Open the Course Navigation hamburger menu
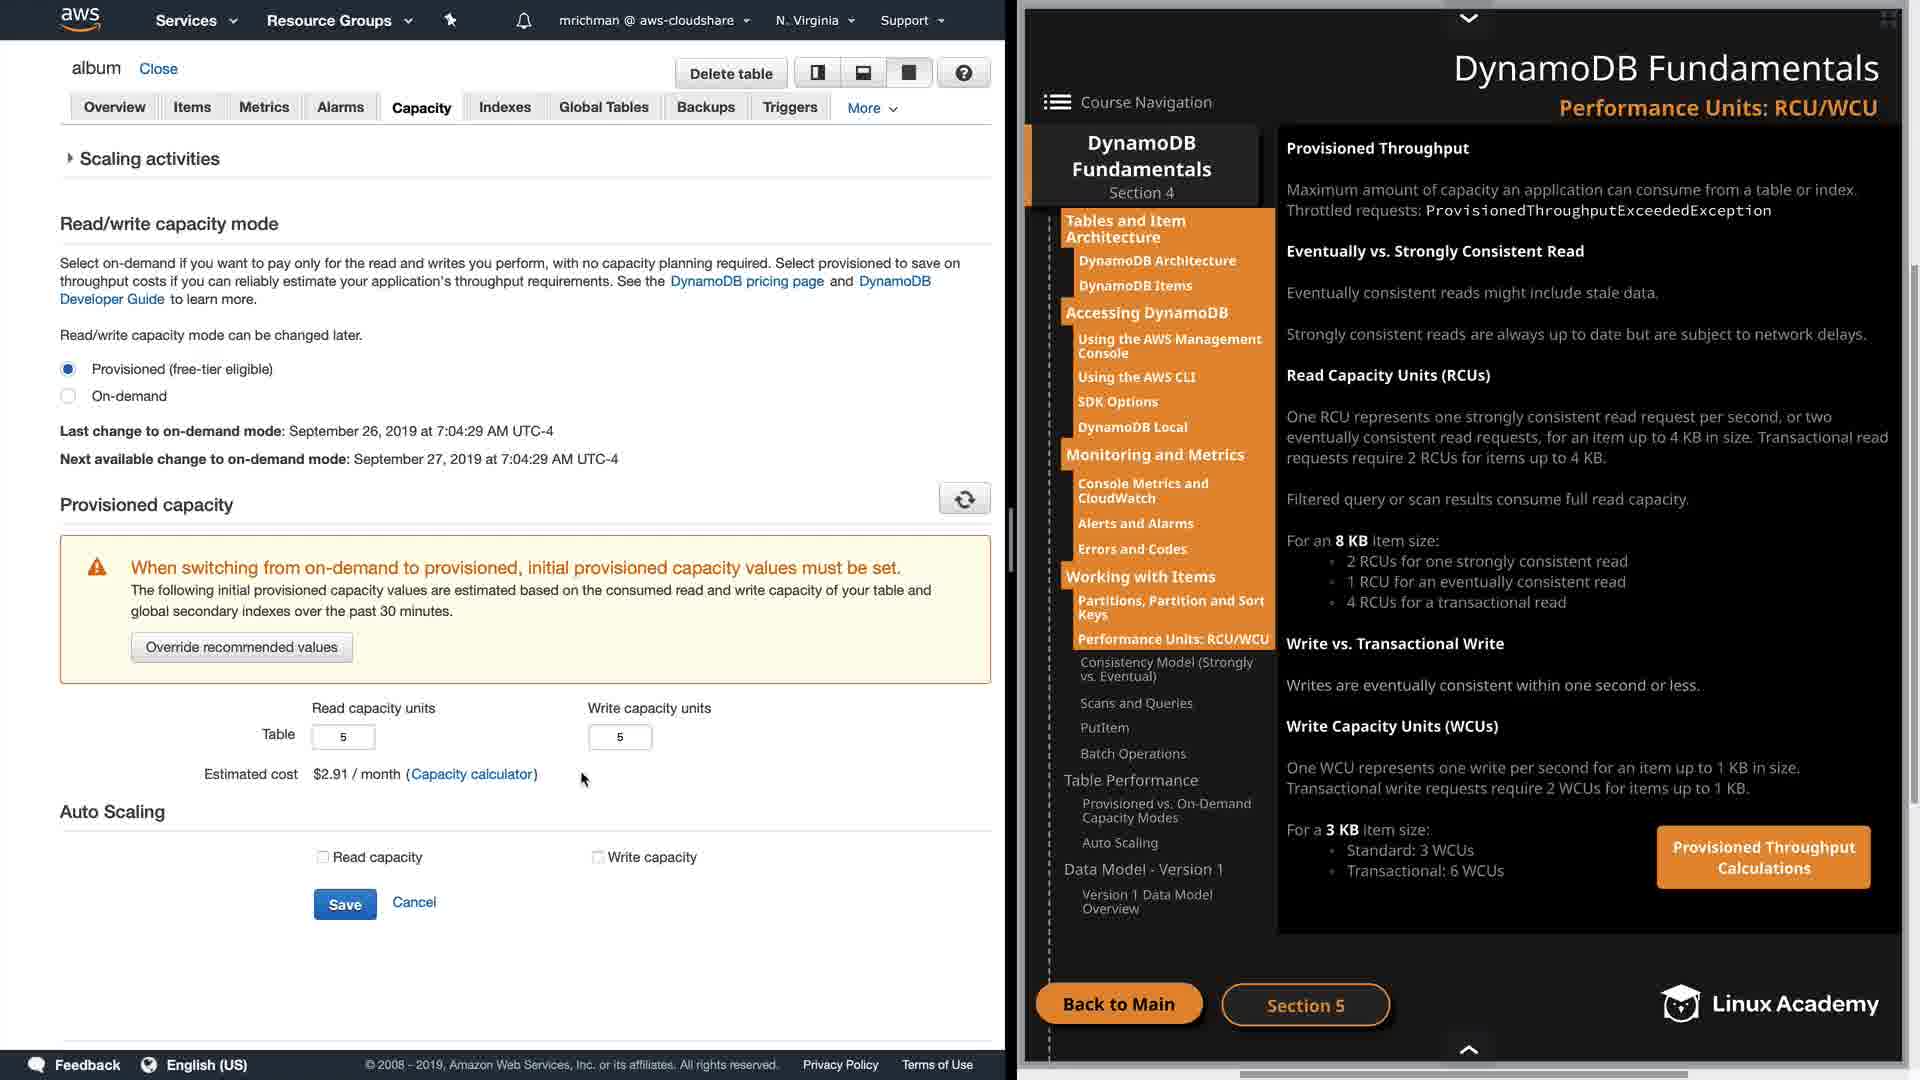 click(1057, 102)
